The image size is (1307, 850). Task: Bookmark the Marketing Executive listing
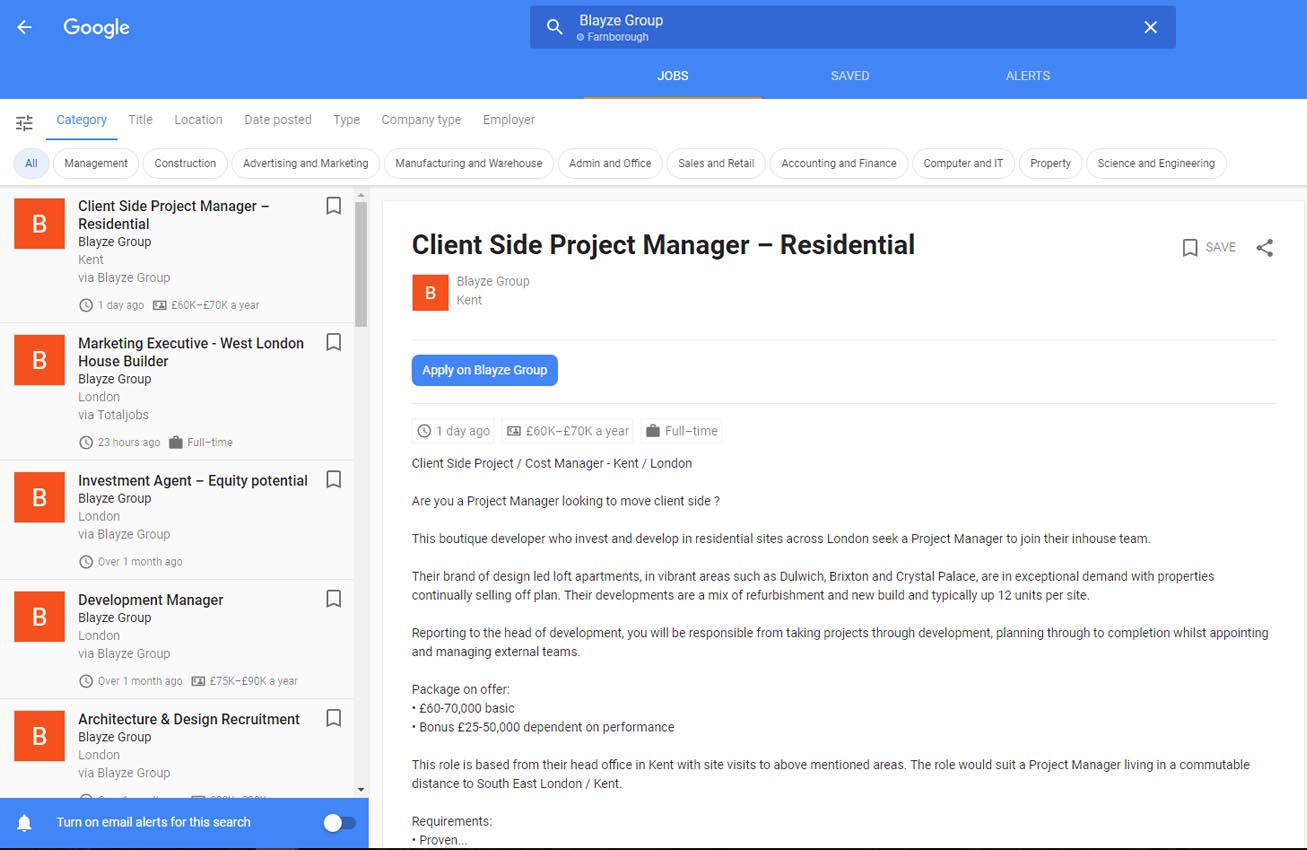pyautogui.click(x=334, y=343)
